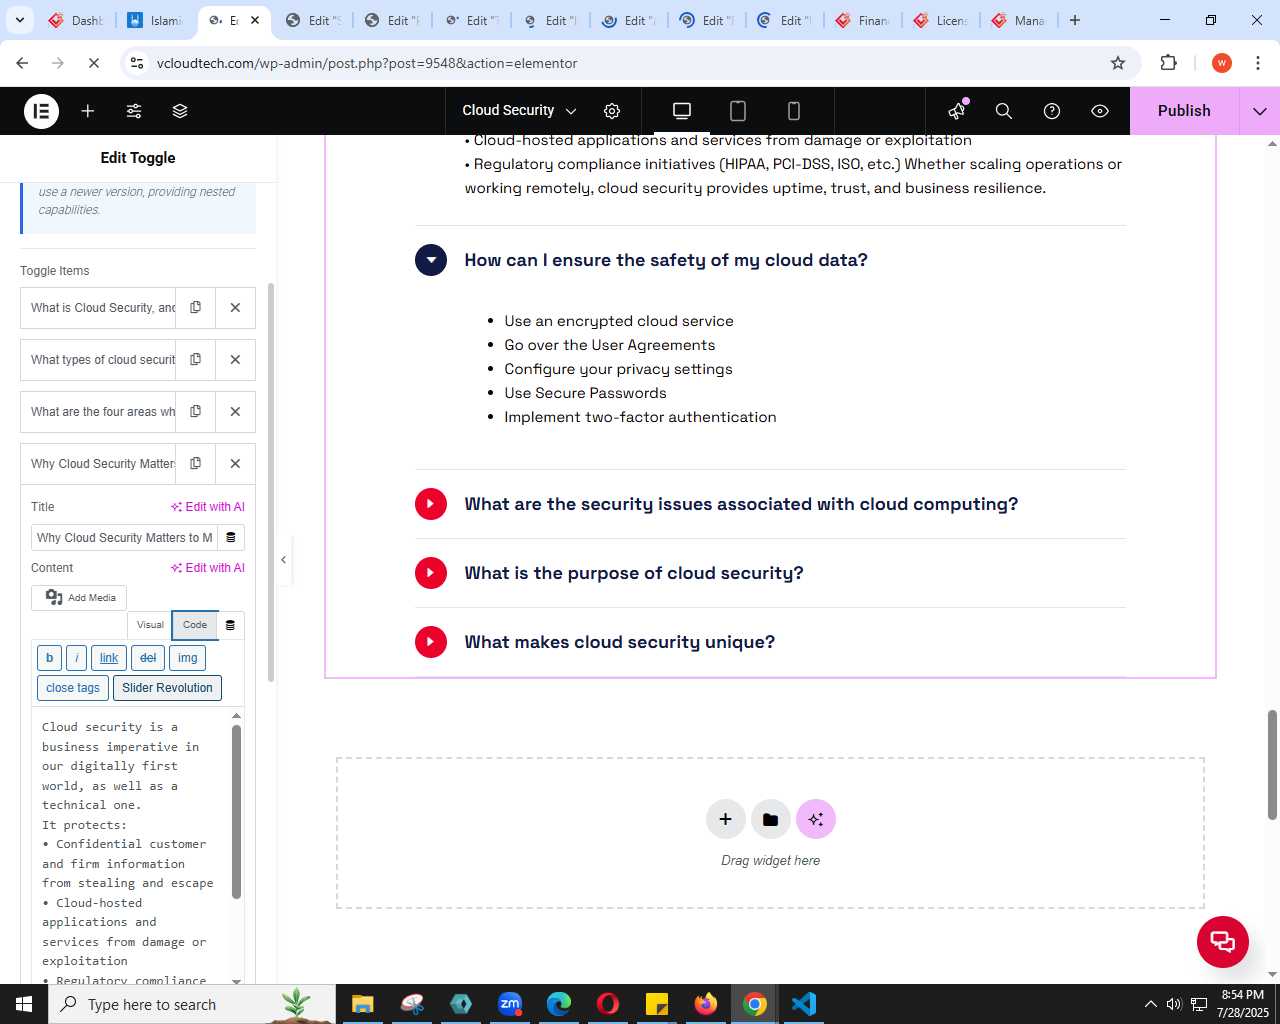This screenshot has width=1280, height=1024.
Task: Remove 'What is Cloud Security' toggle item
Action: (x=235, y=308)
